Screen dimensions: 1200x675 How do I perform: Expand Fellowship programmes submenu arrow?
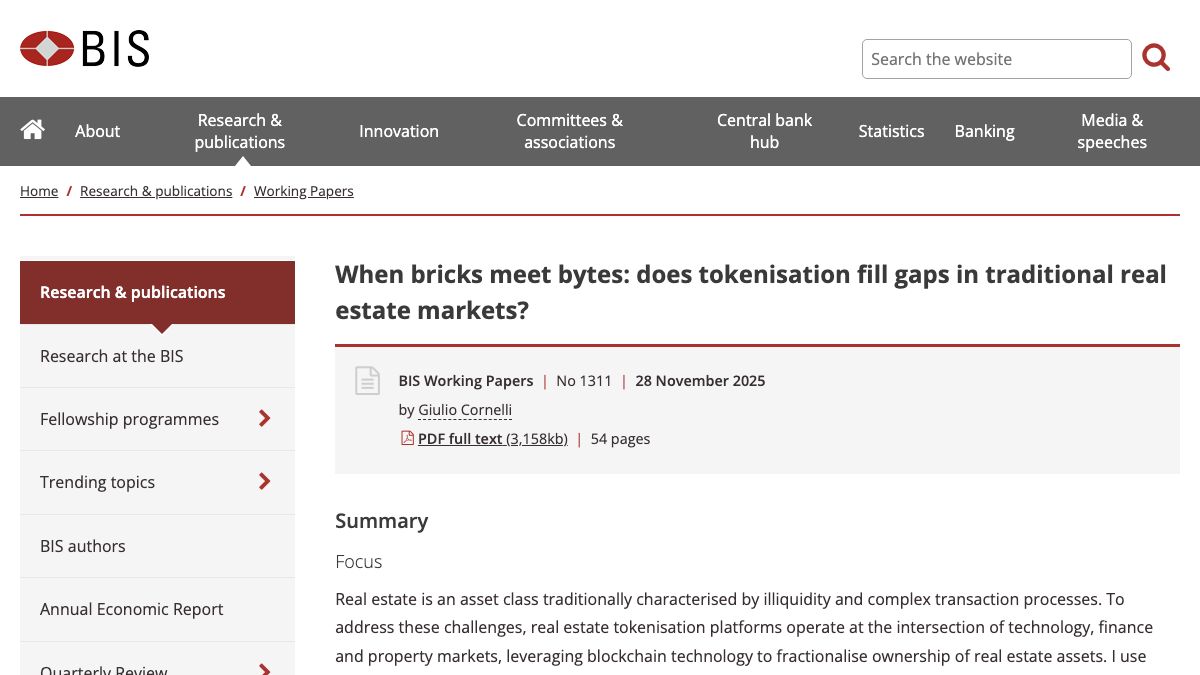tap(264, 418)
